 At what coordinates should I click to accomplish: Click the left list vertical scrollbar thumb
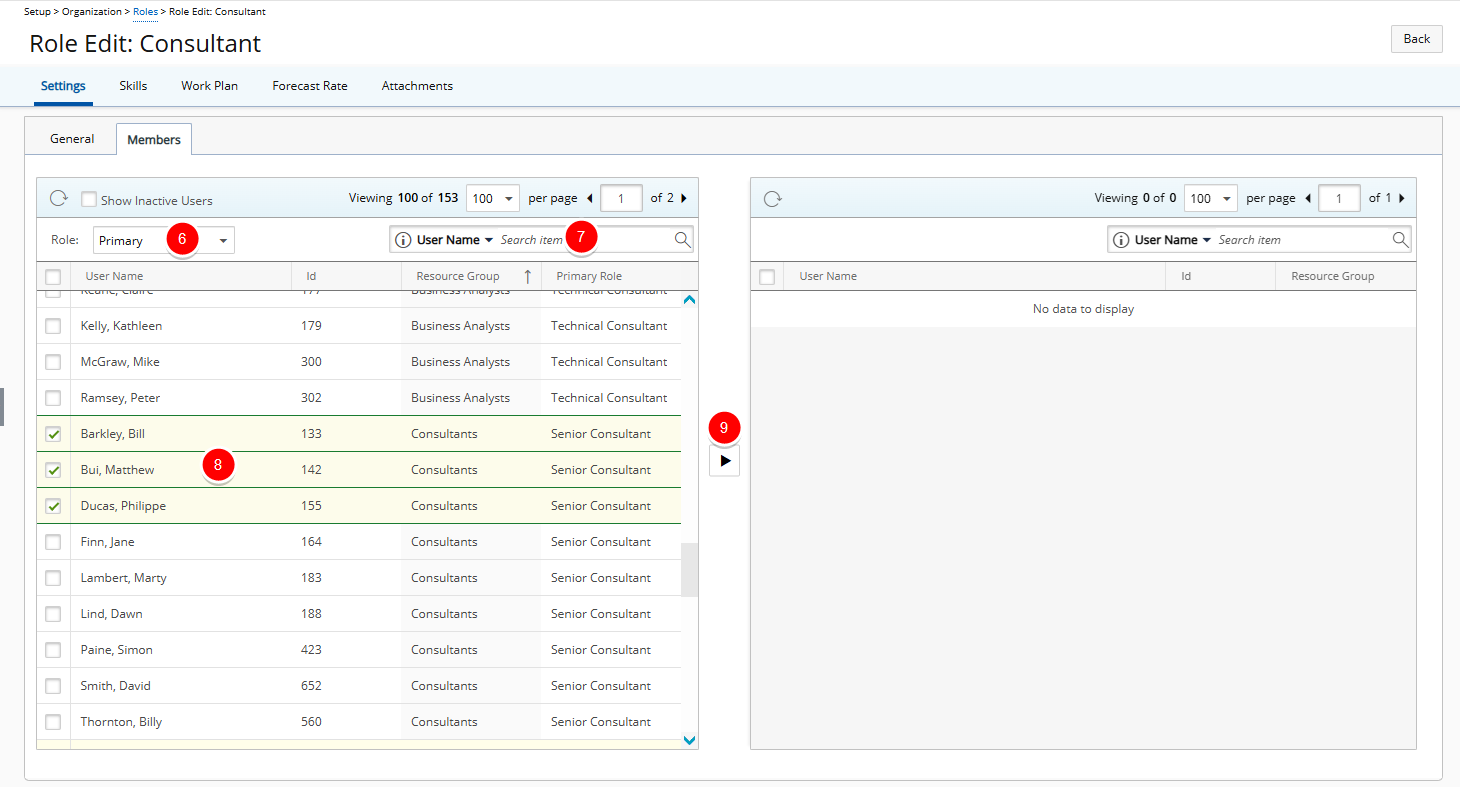(x=689, y=570)
